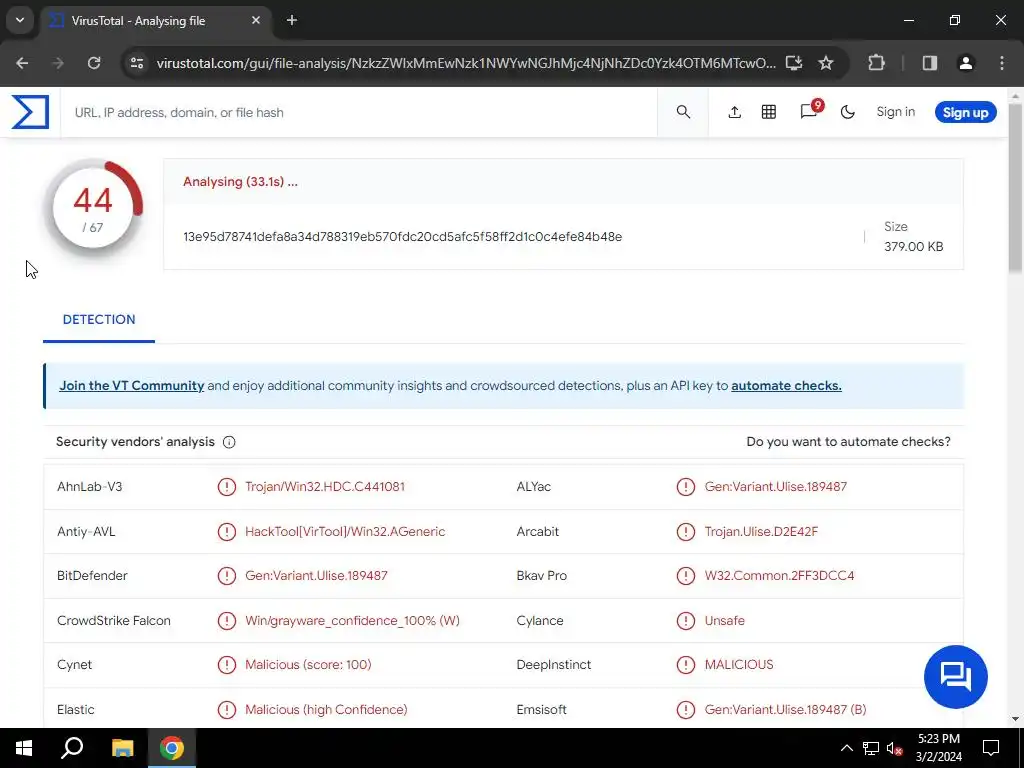This screenshot has height=768, width=1024.
Task: Open File Explorer from the taskbar
Action: tap(122, 748)
